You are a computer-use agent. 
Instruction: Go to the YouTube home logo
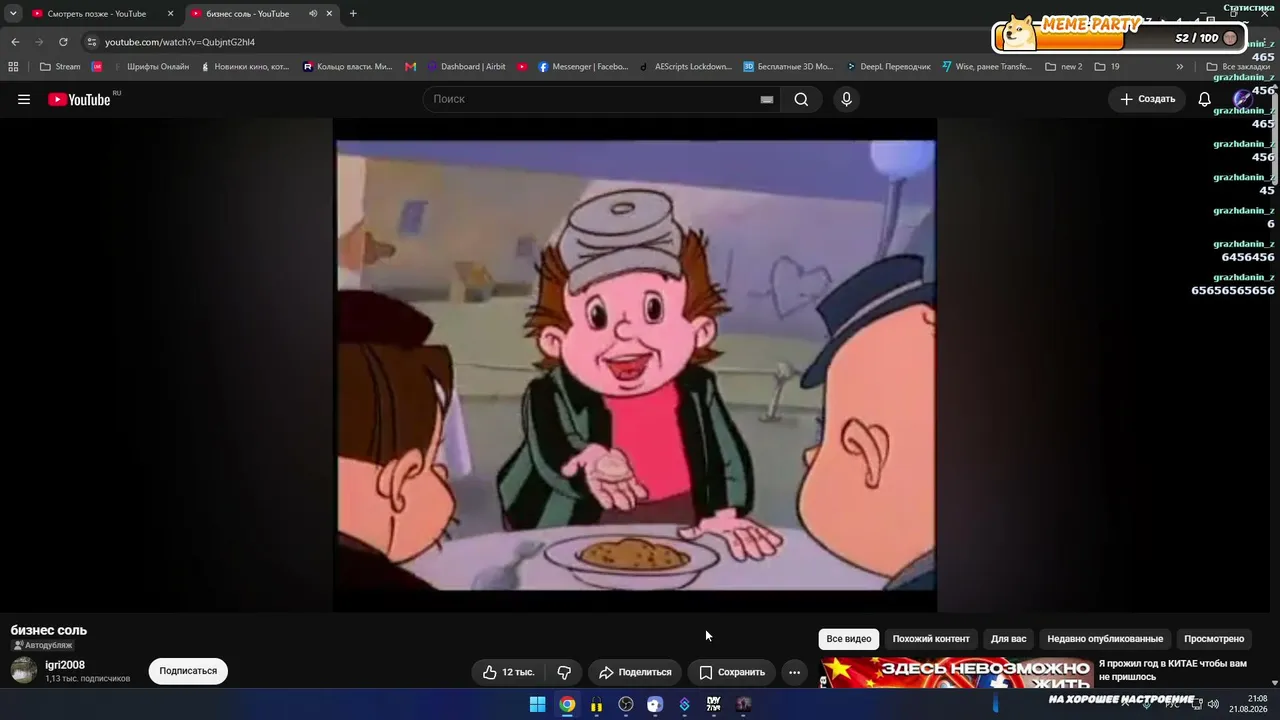(80, 99)
